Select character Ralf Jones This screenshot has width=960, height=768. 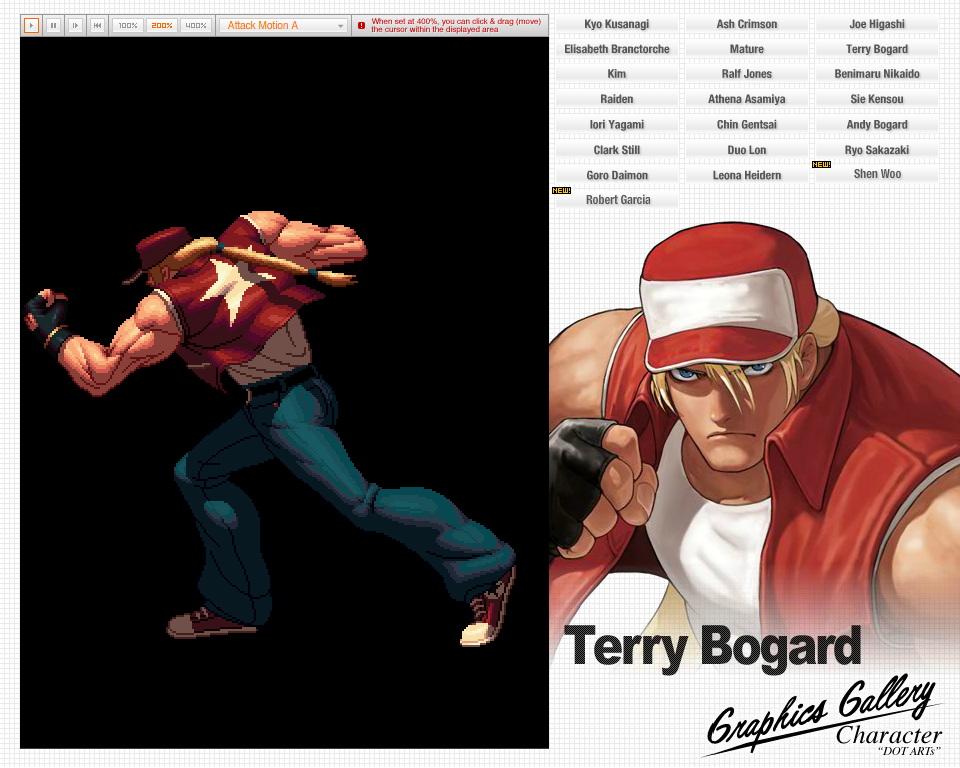click(746, 73)
